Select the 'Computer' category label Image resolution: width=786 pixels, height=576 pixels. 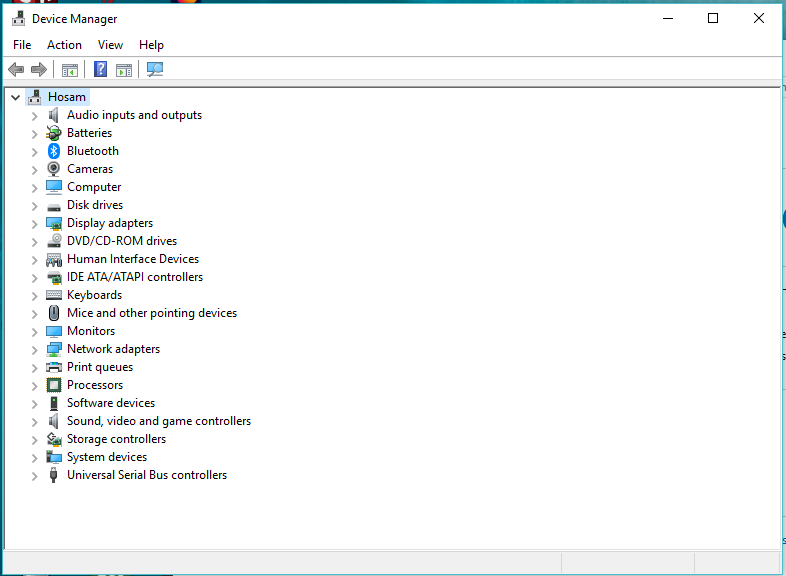click(x=94, y=187)
